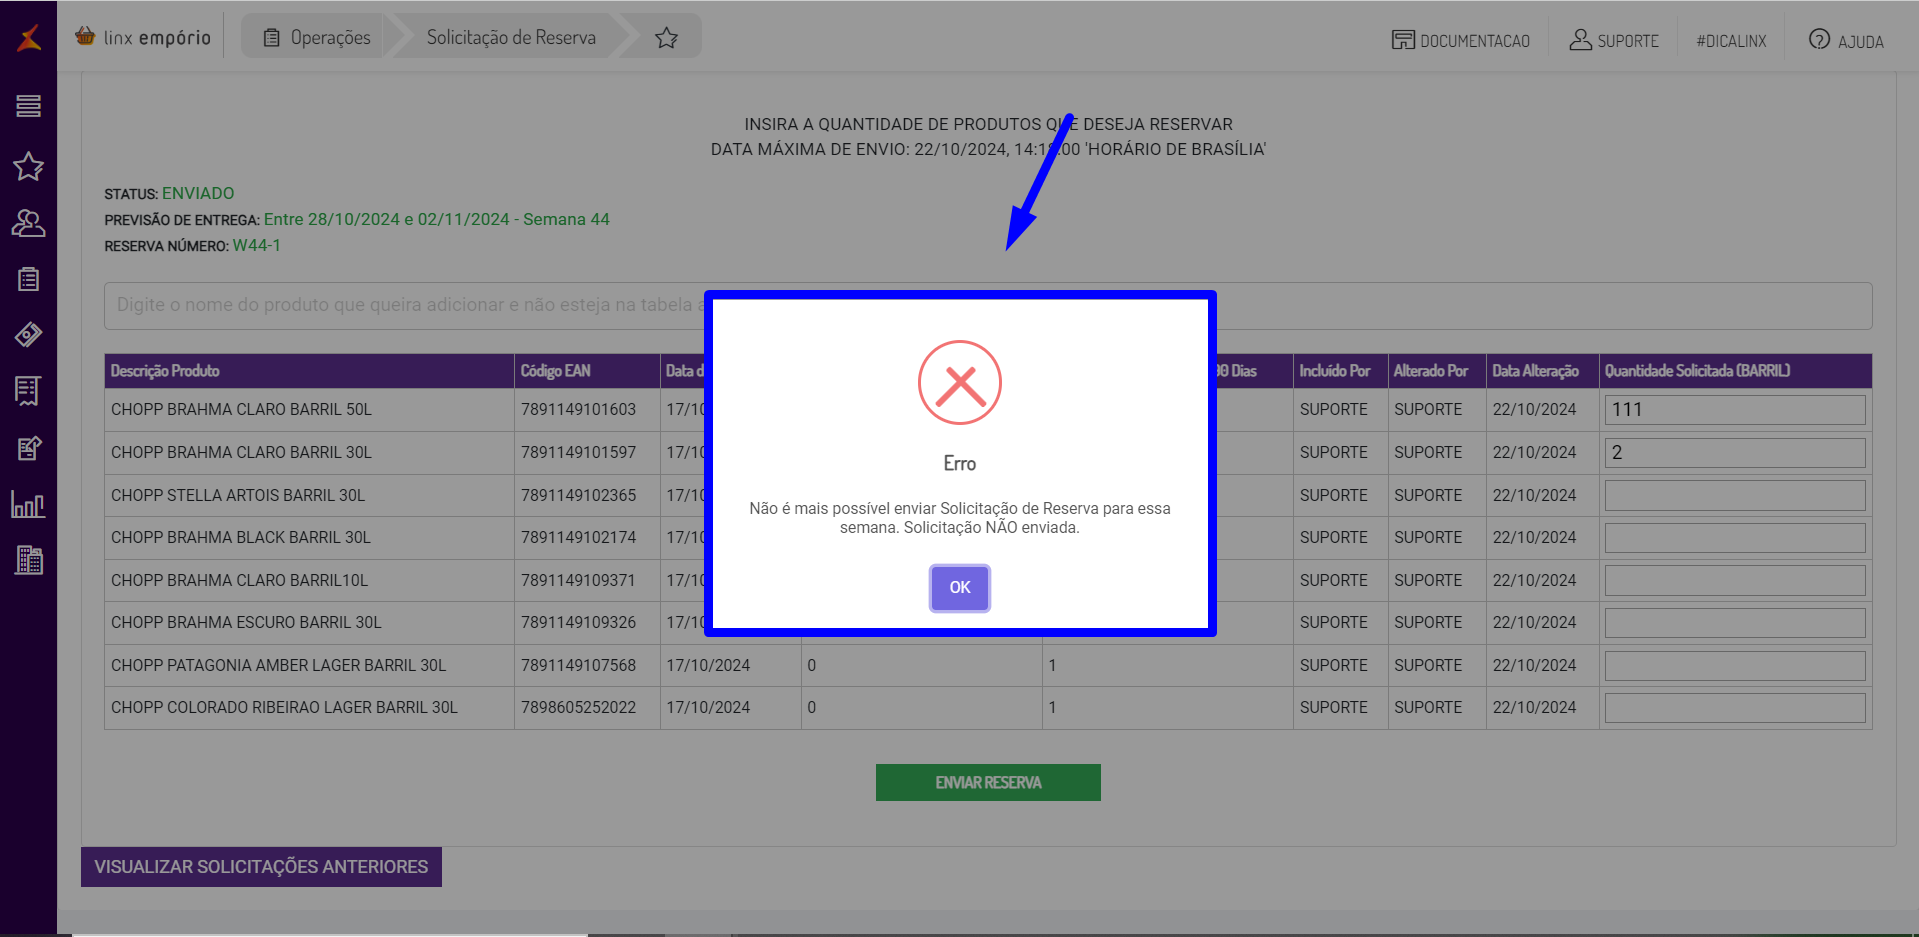Click the Linx logo in the sidebar
This screenshot has height=937, width=1919.
29,38
